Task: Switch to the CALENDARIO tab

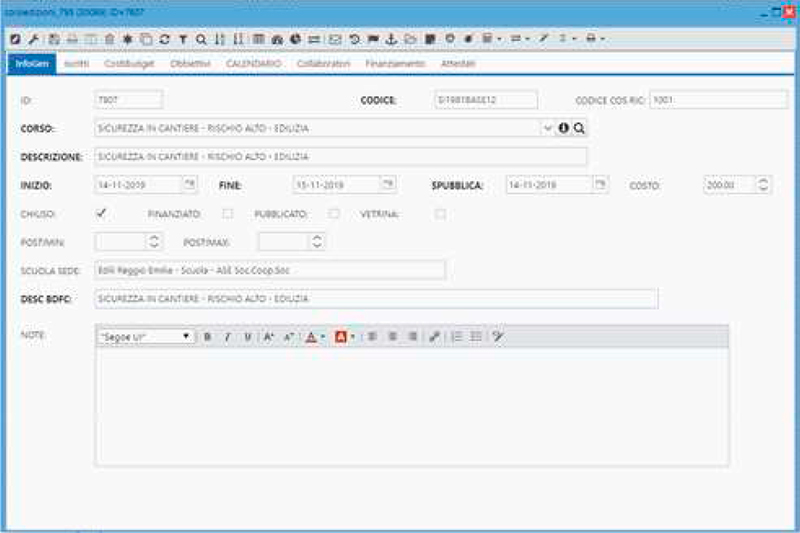Action: 253,64
